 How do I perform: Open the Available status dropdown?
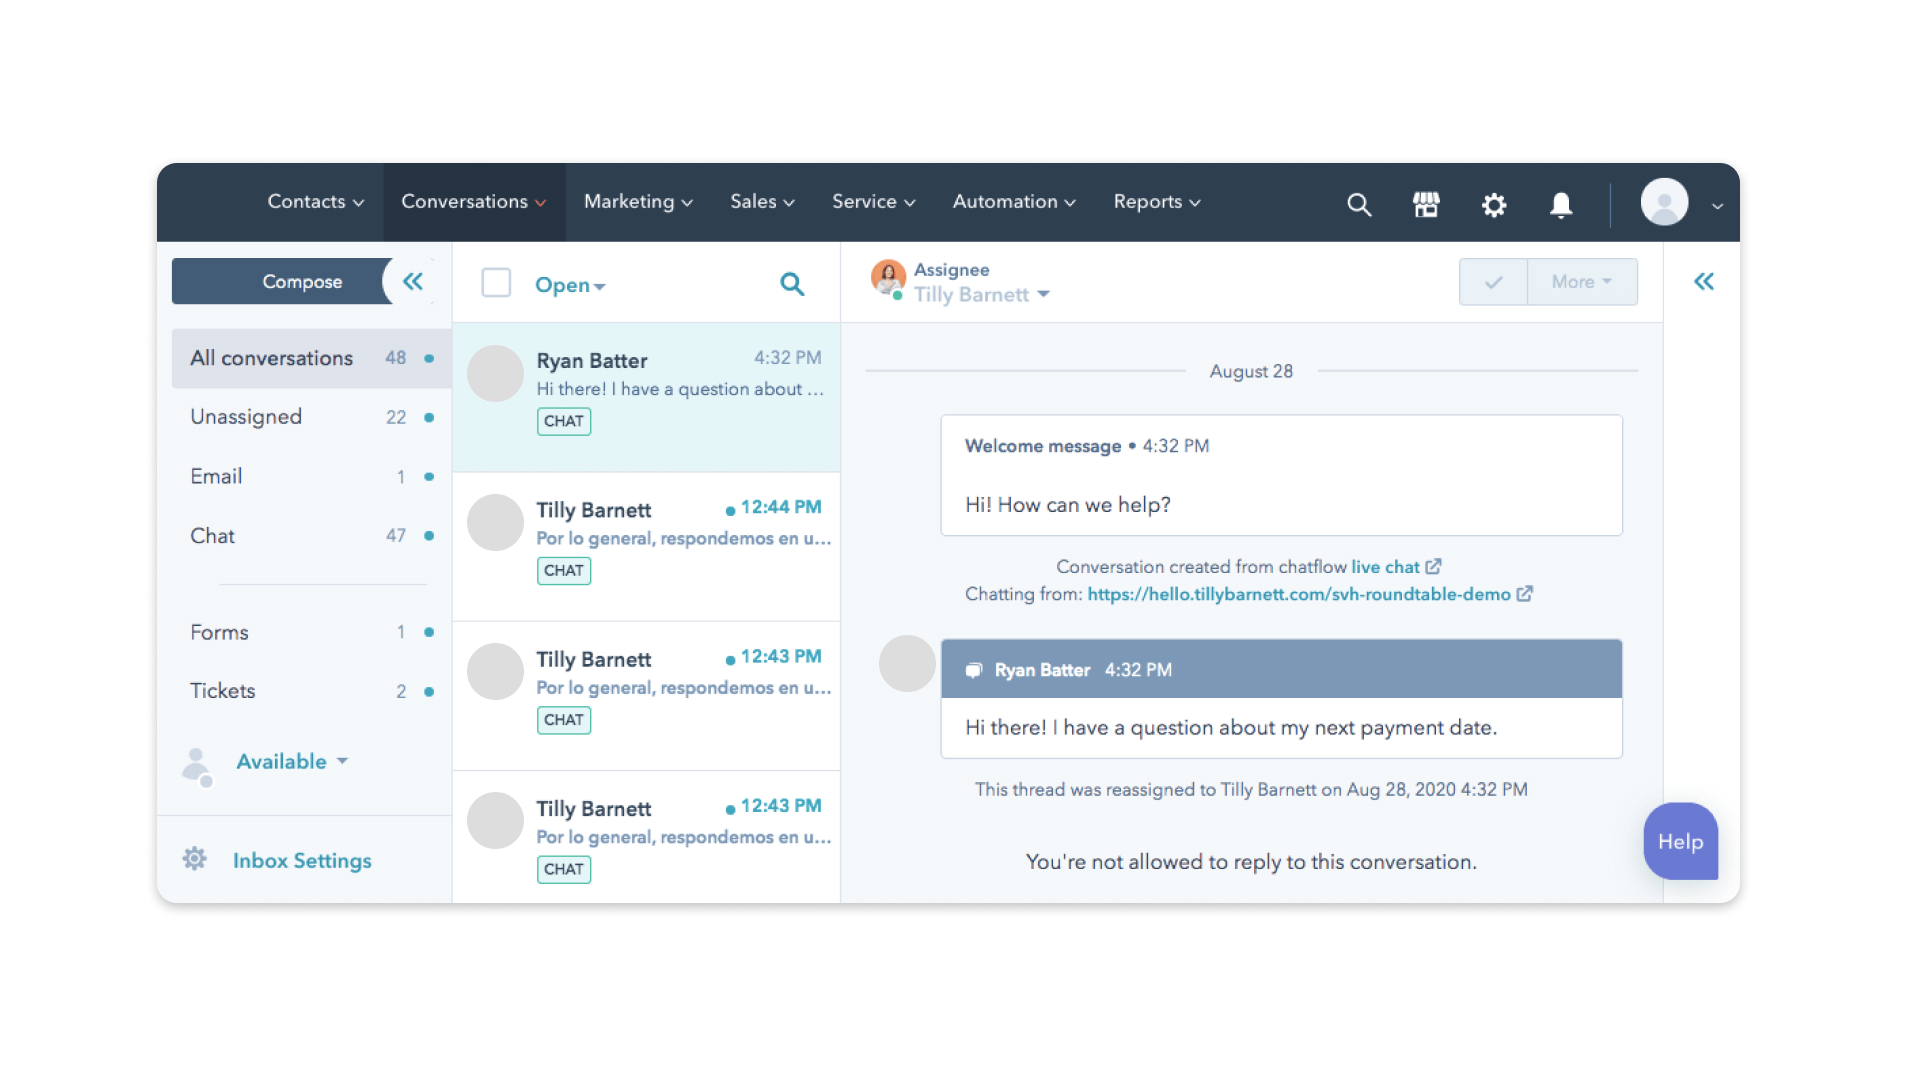coord(291,762)
